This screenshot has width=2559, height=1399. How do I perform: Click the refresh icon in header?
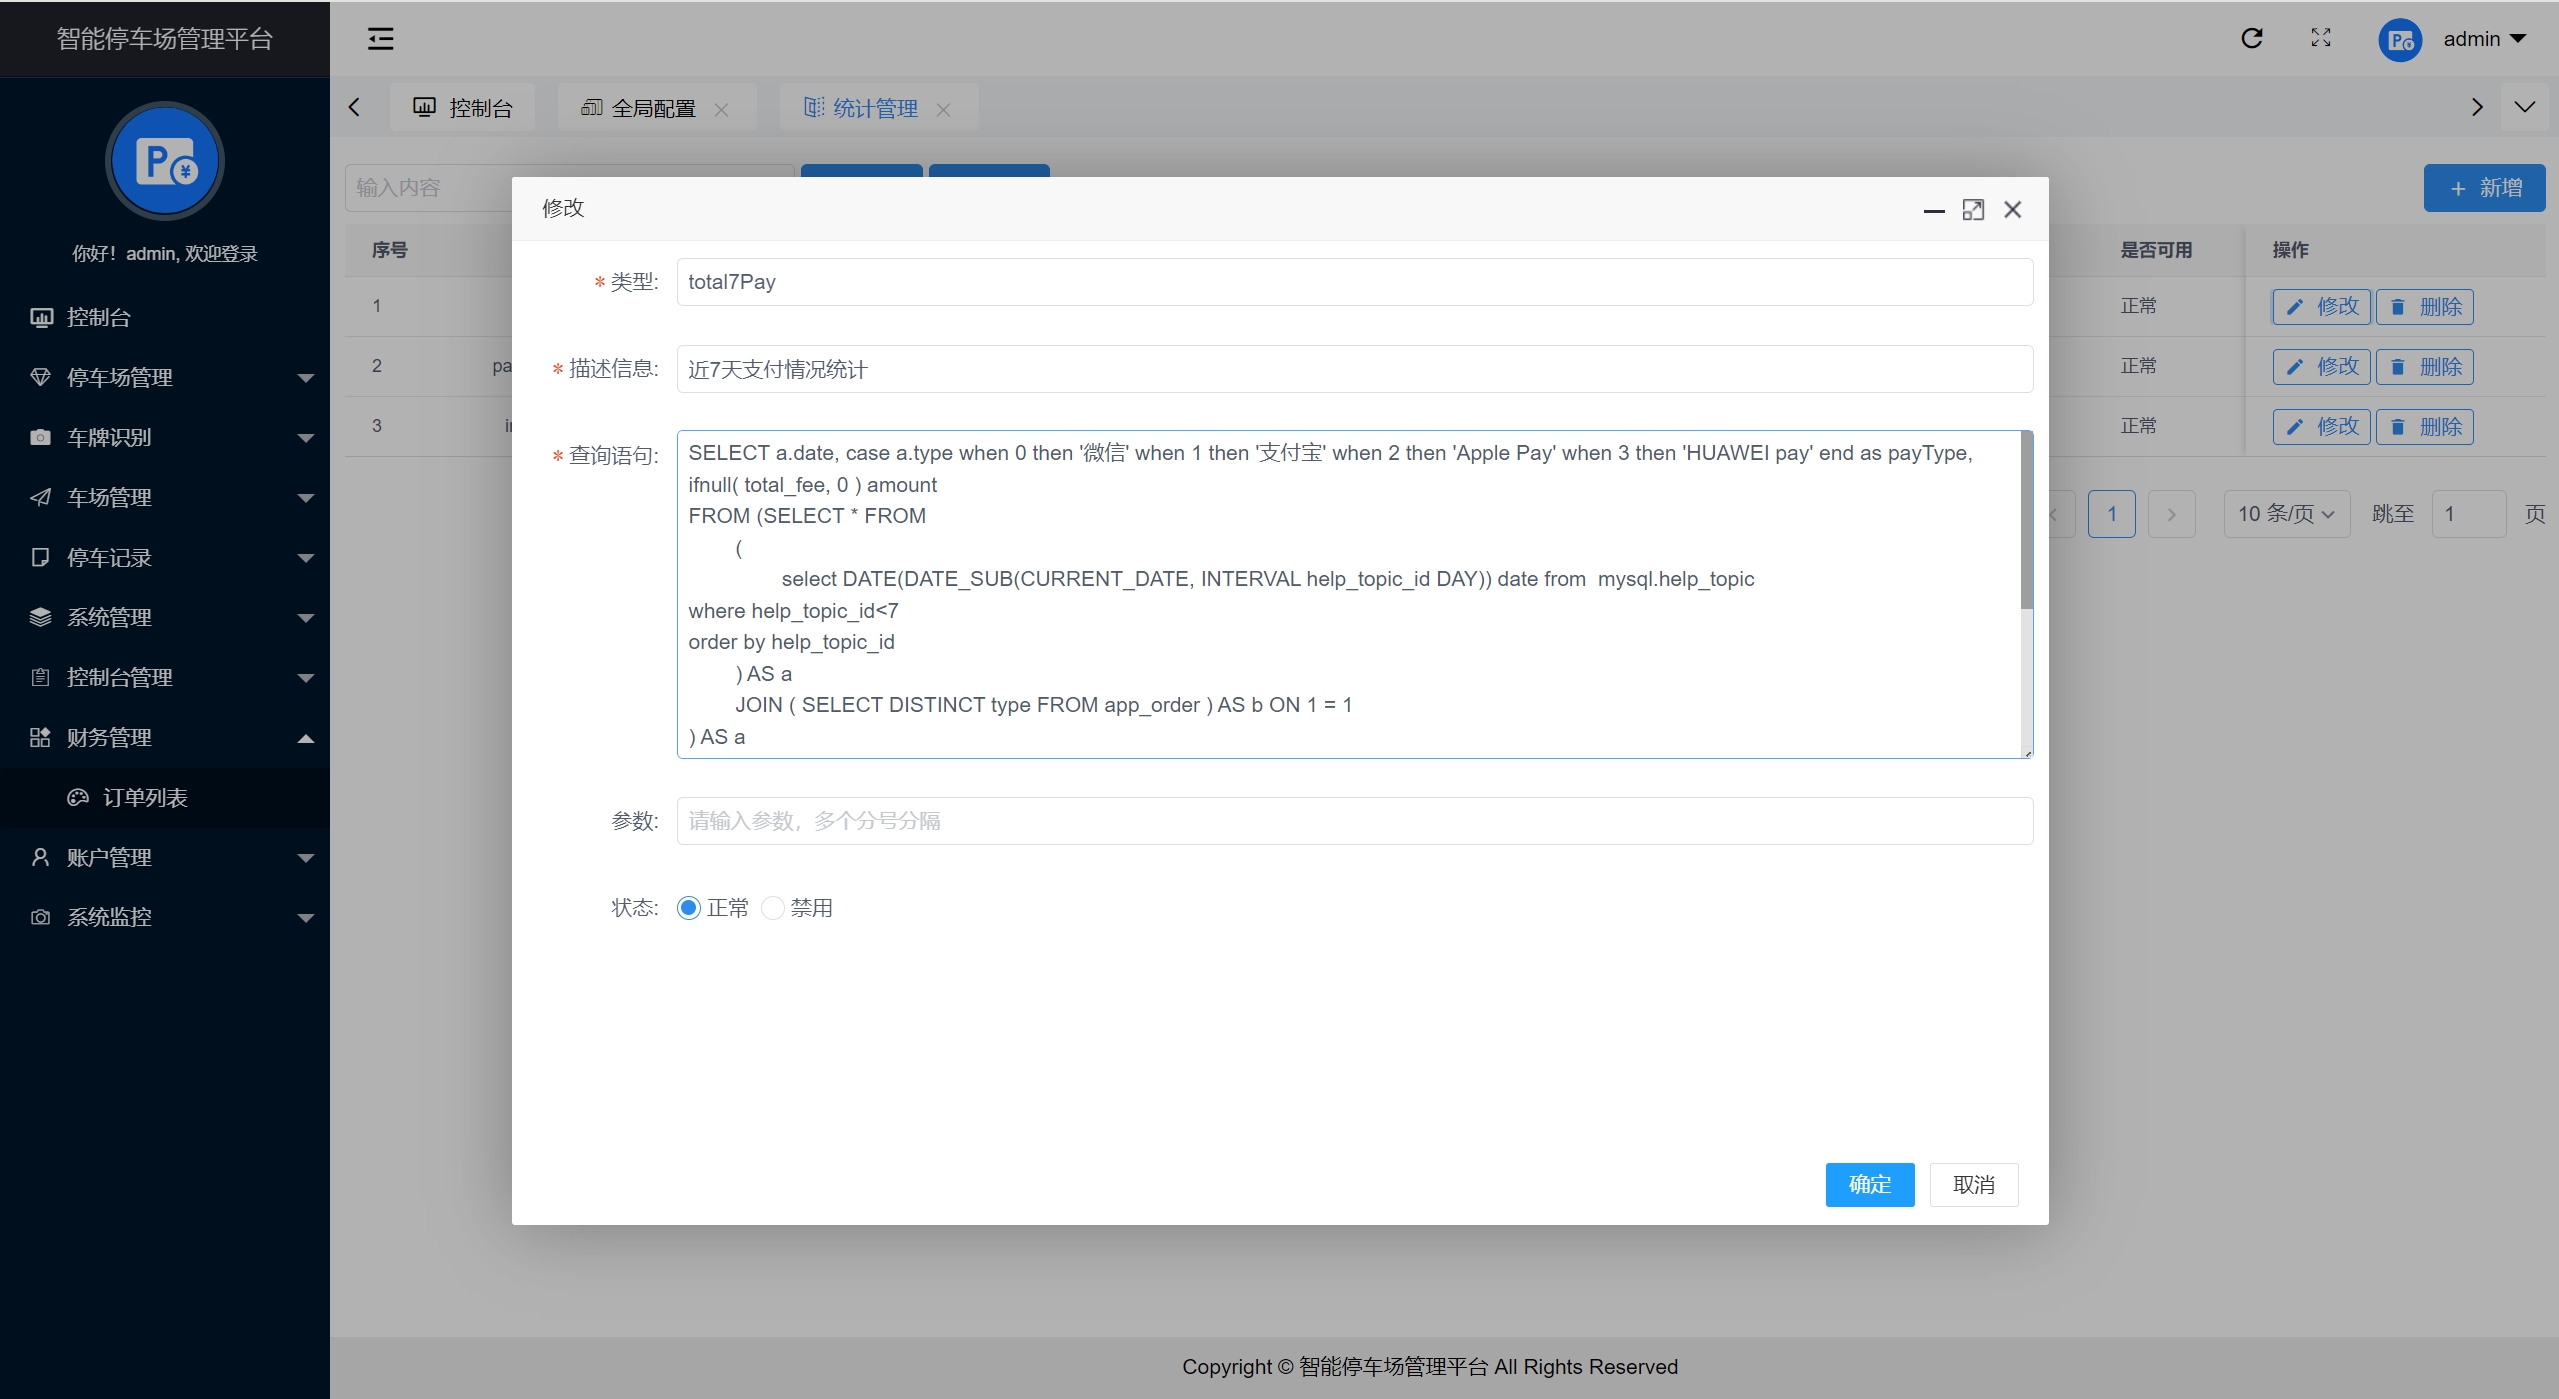coord(2251,38)
